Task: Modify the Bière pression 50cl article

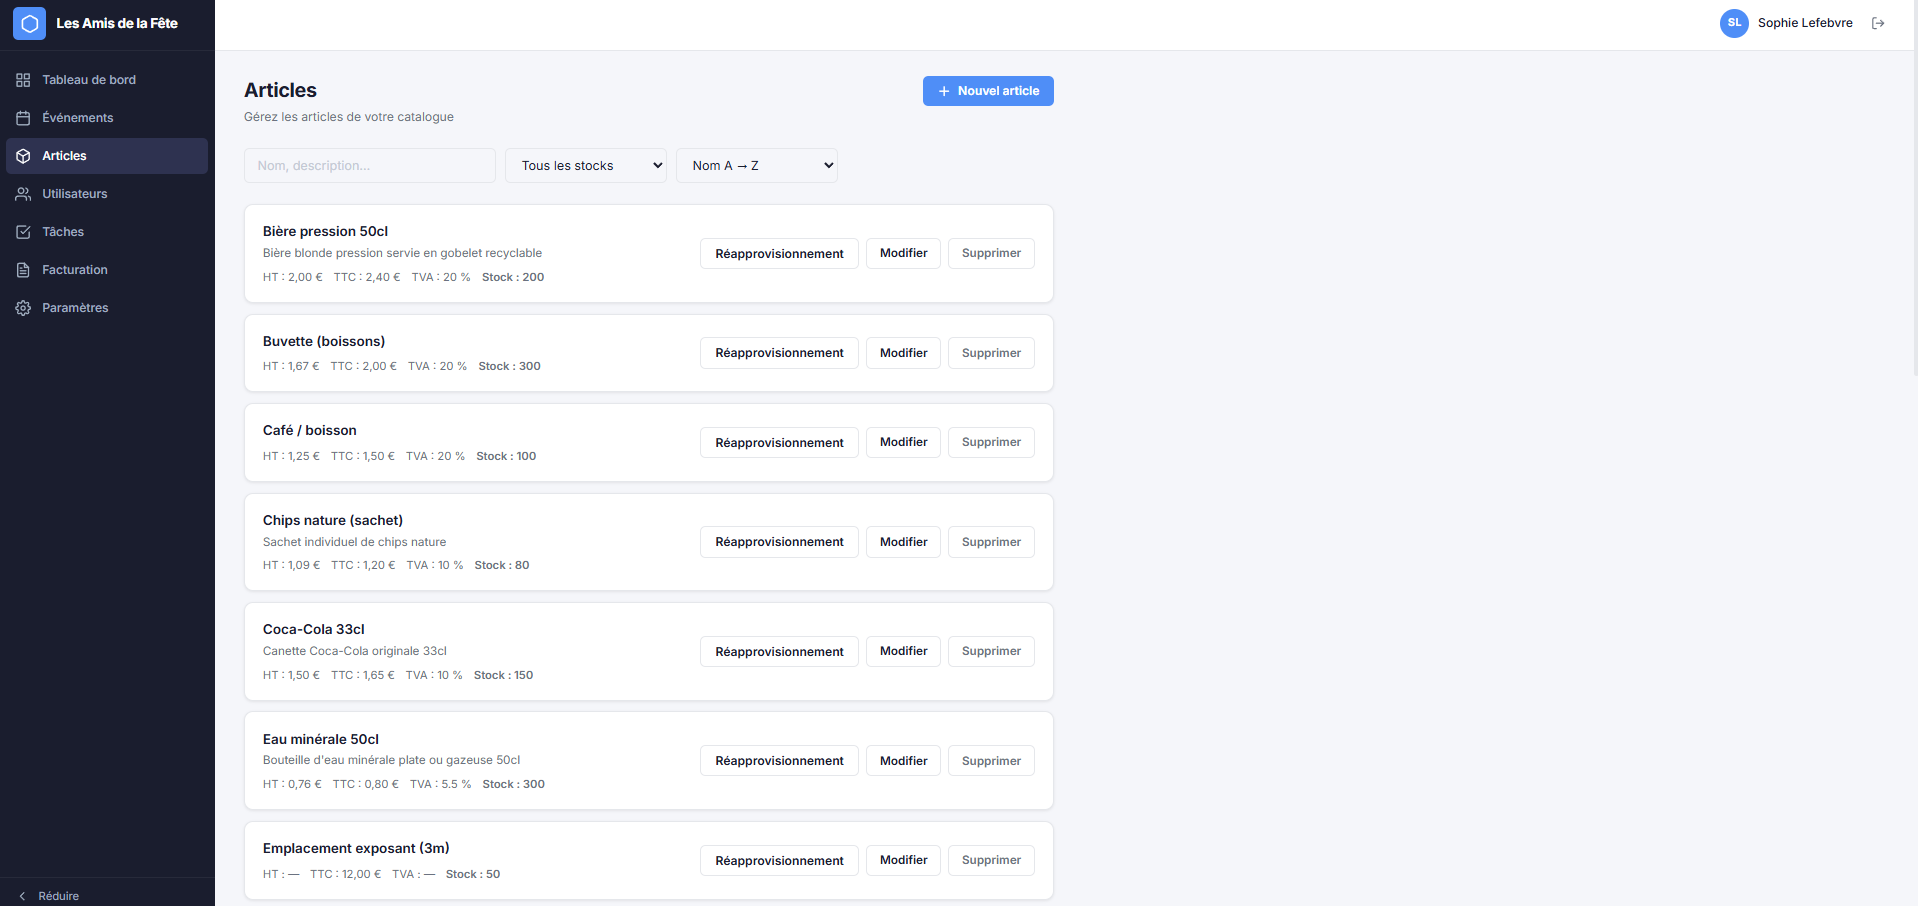Action: pos(903,254)
